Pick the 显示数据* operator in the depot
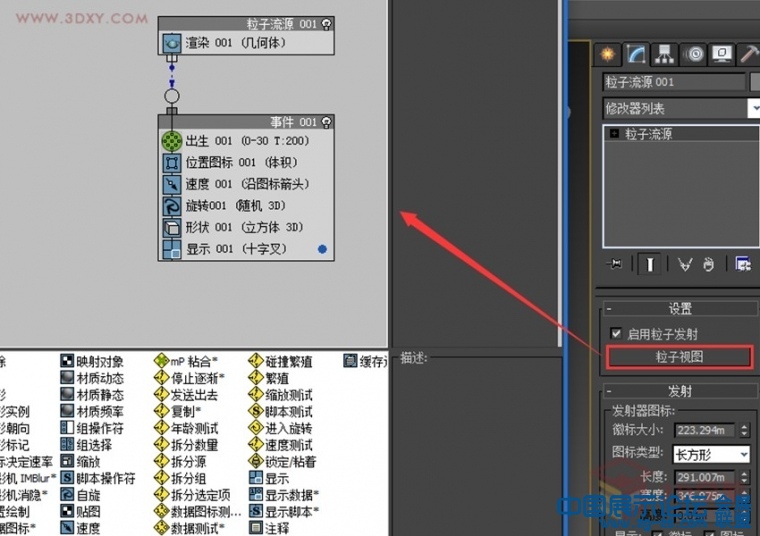The height and width of the screenshot is (536, 760). tap(284, 495)
